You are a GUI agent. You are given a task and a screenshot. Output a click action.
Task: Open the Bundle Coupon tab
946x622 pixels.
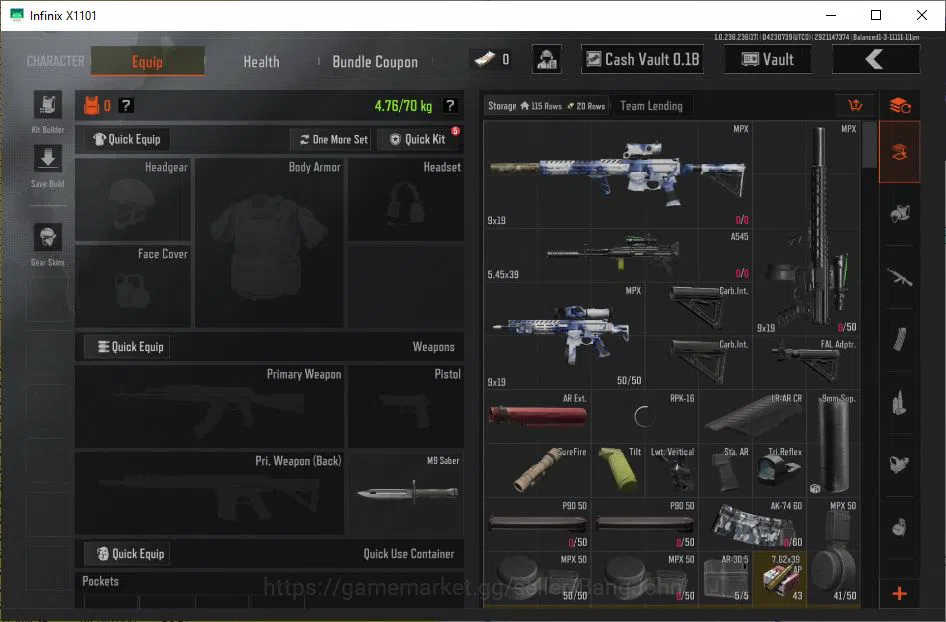click(375, 62)
